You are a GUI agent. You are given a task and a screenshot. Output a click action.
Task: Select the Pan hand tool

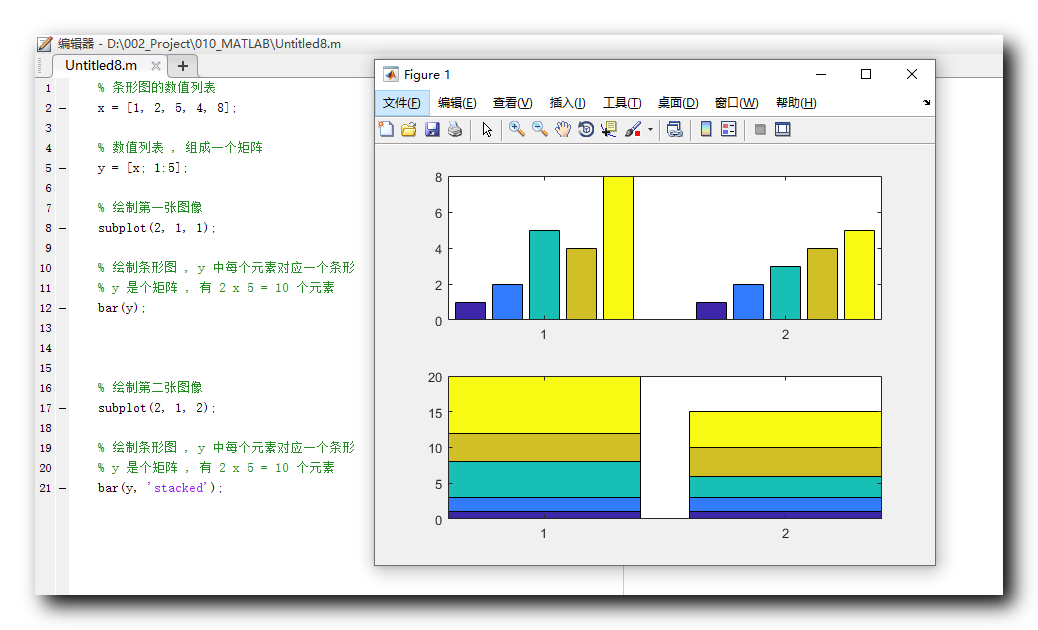pos(563,129)
